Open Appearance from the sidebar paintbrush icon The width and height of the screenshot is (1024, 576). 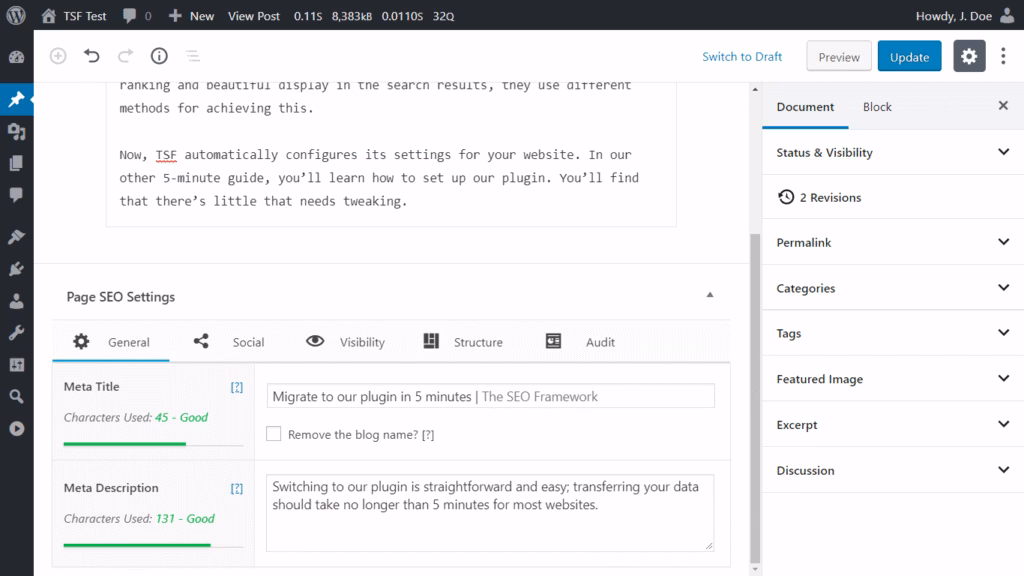(x=16, y=237)
